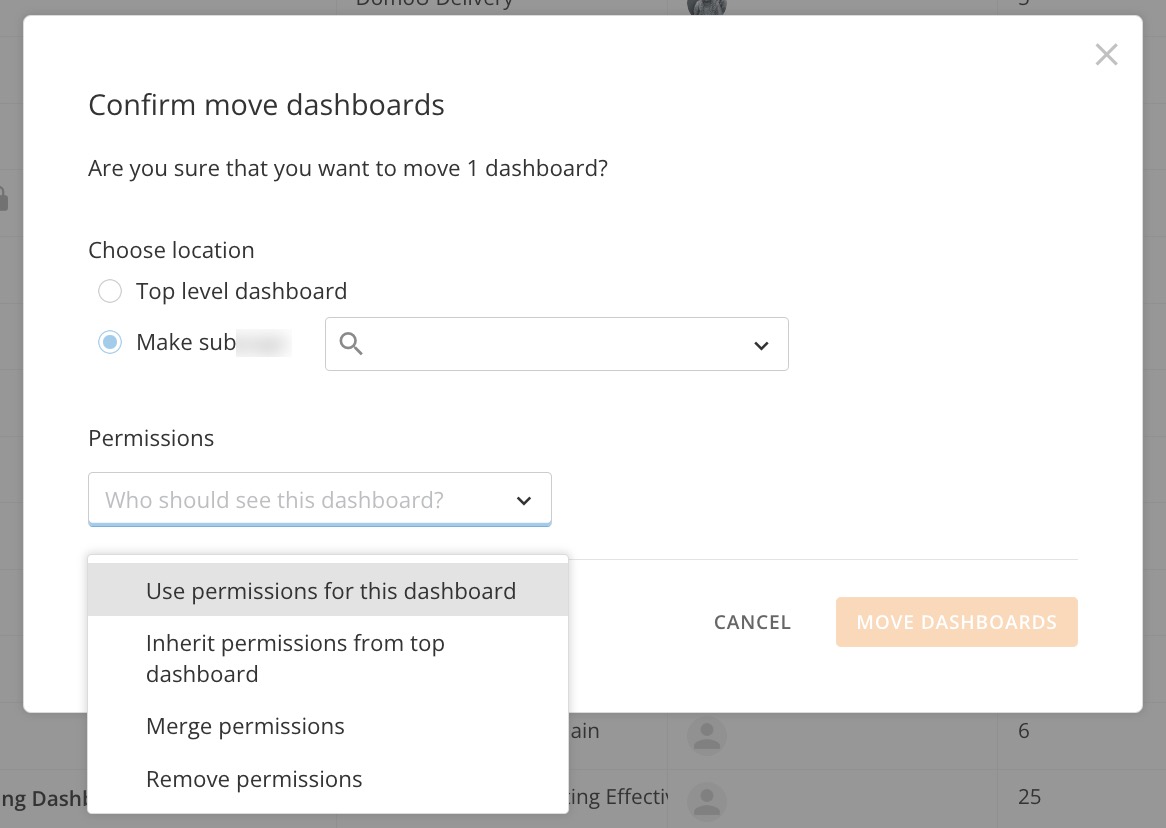Screen dimensions: 1166x828
Task: Select the Make sub-dashboard radio button
Action: (x=110, y=342)
